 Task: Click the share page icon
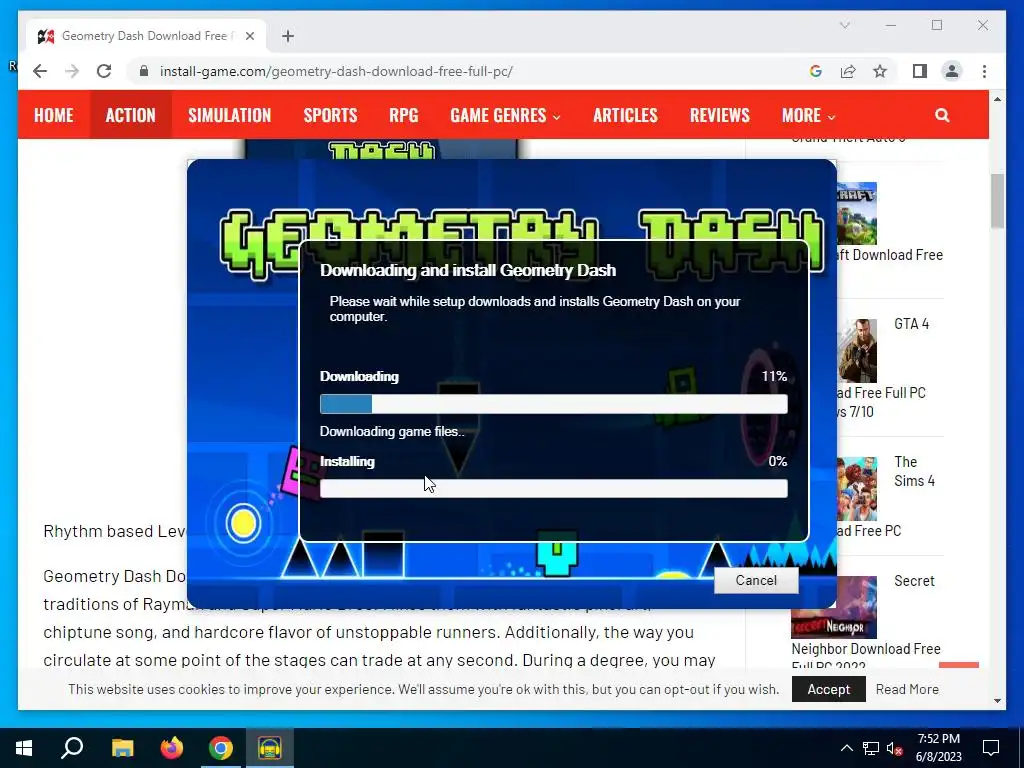click(x=848, y=71)
